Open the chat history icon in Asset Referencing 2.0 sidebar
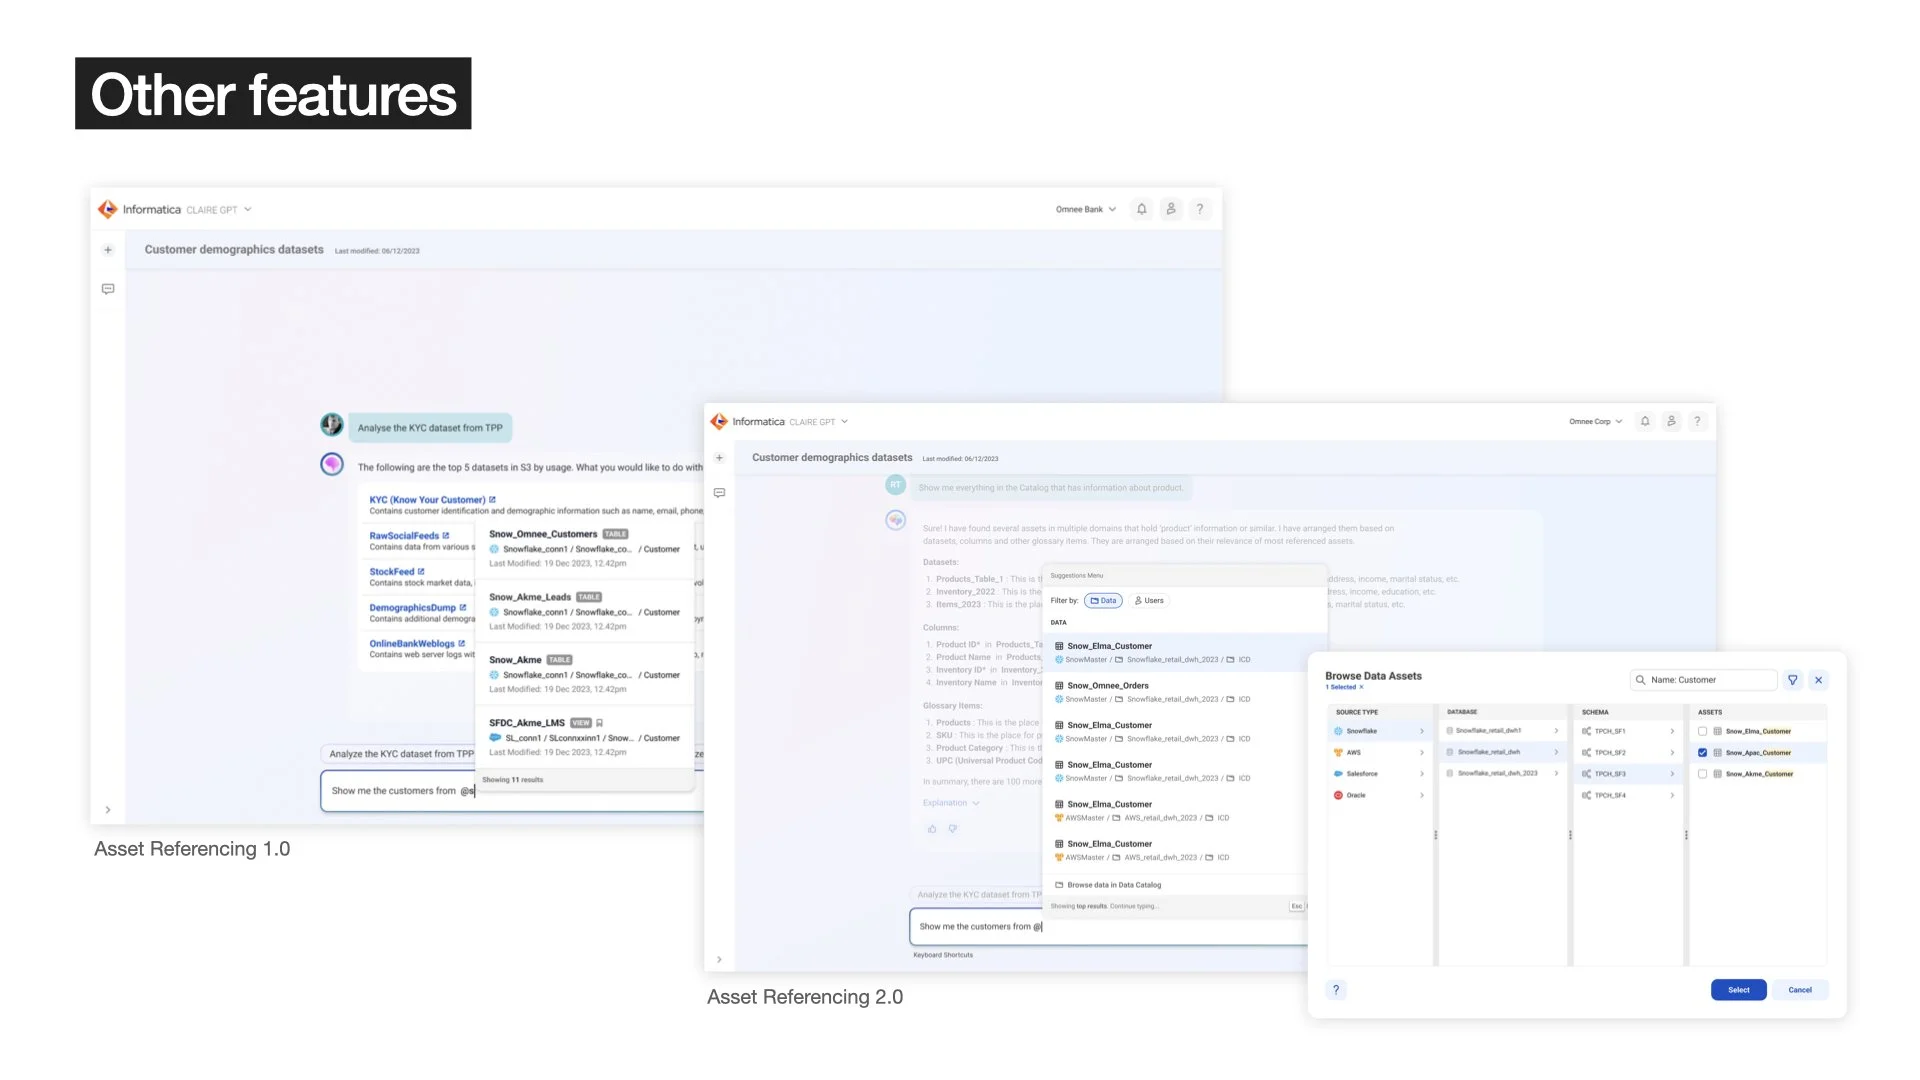1920x1080 pixels. [719, 493]
